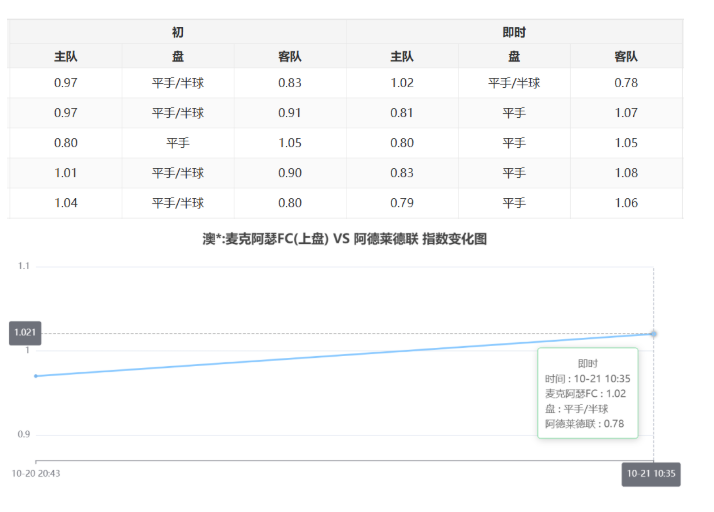This screenshot has height=512, width=714.
Task: Select the 即时 header group
Action: coord(514,32)
